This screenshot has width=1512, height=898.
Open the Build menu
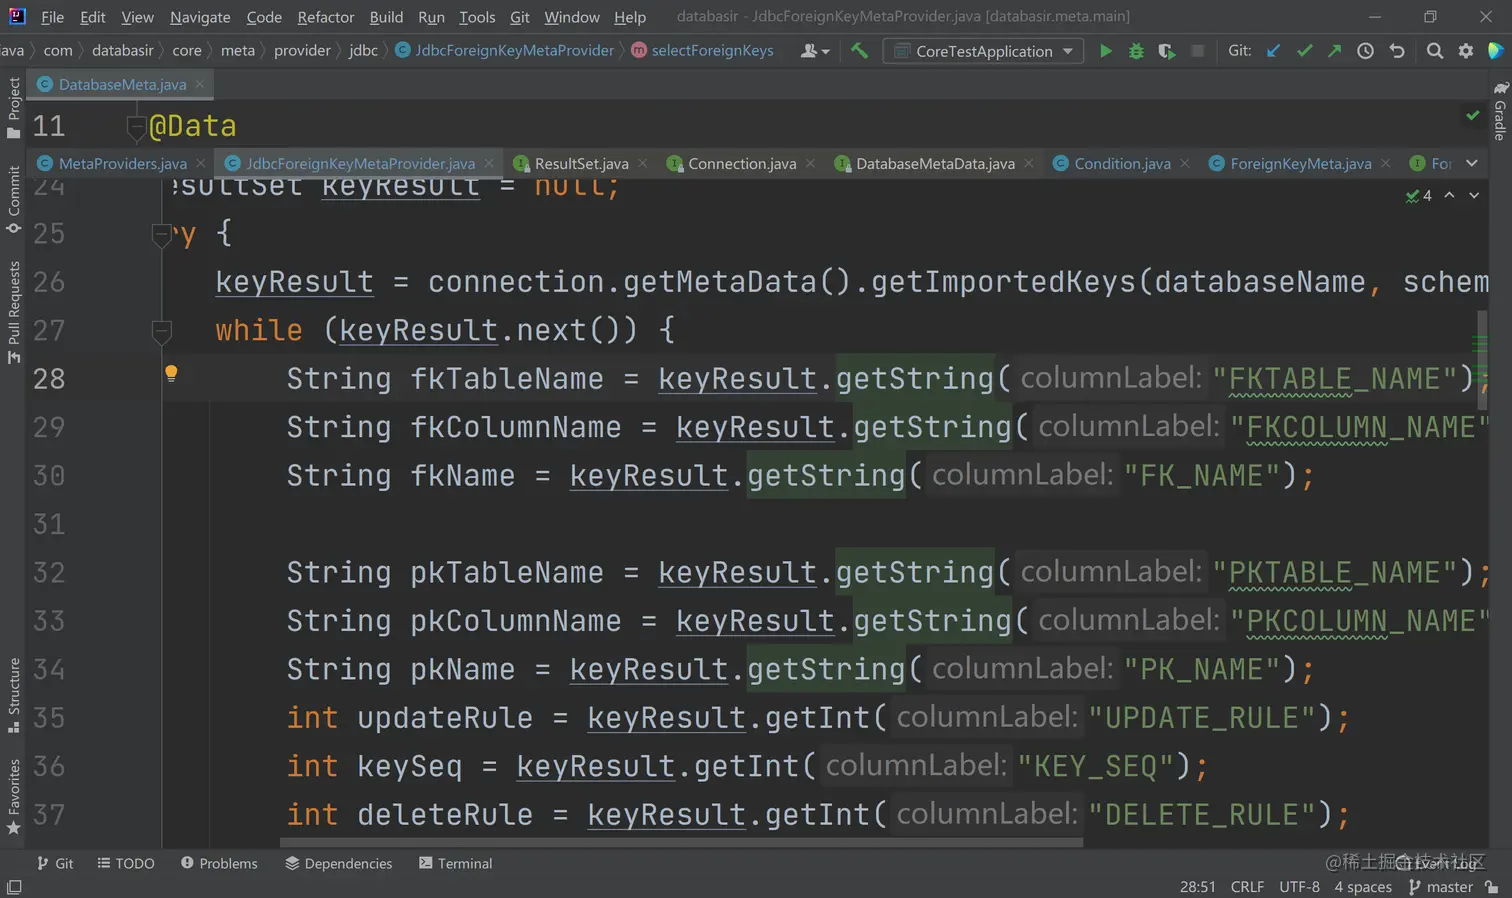[x=386, y=17]
